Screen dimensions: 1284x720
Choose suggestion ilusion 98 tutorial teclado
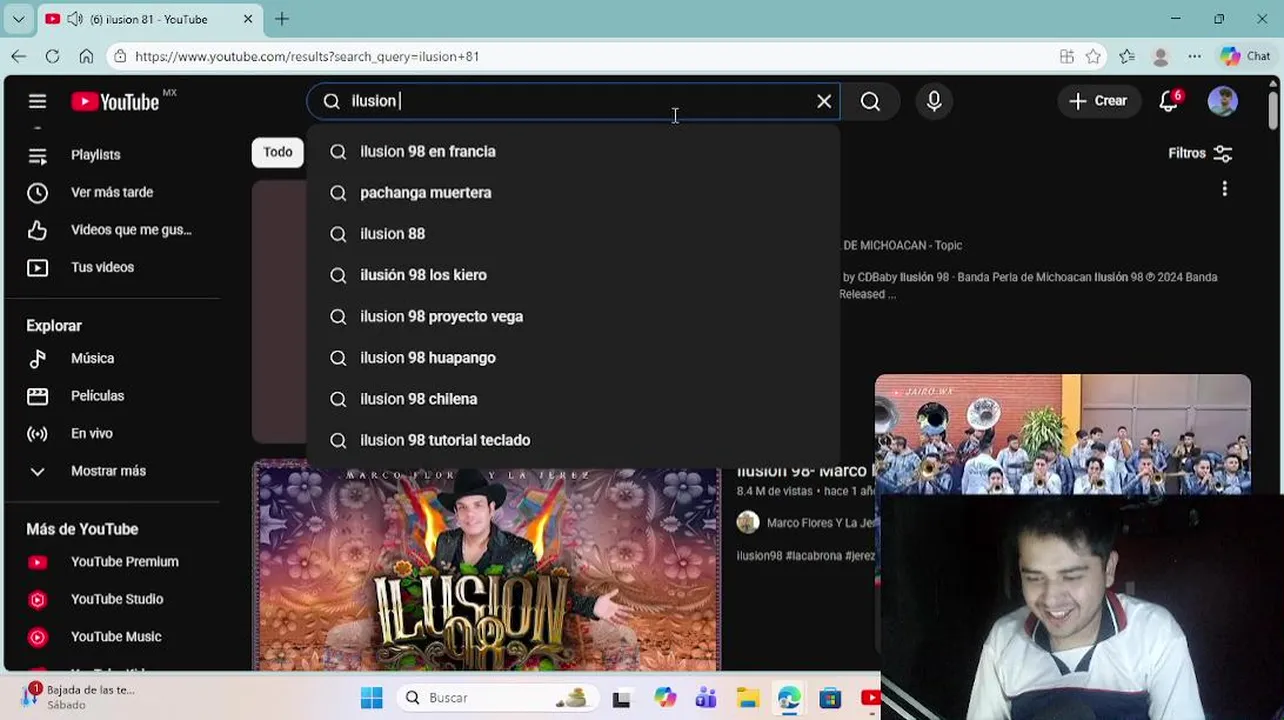573,440
